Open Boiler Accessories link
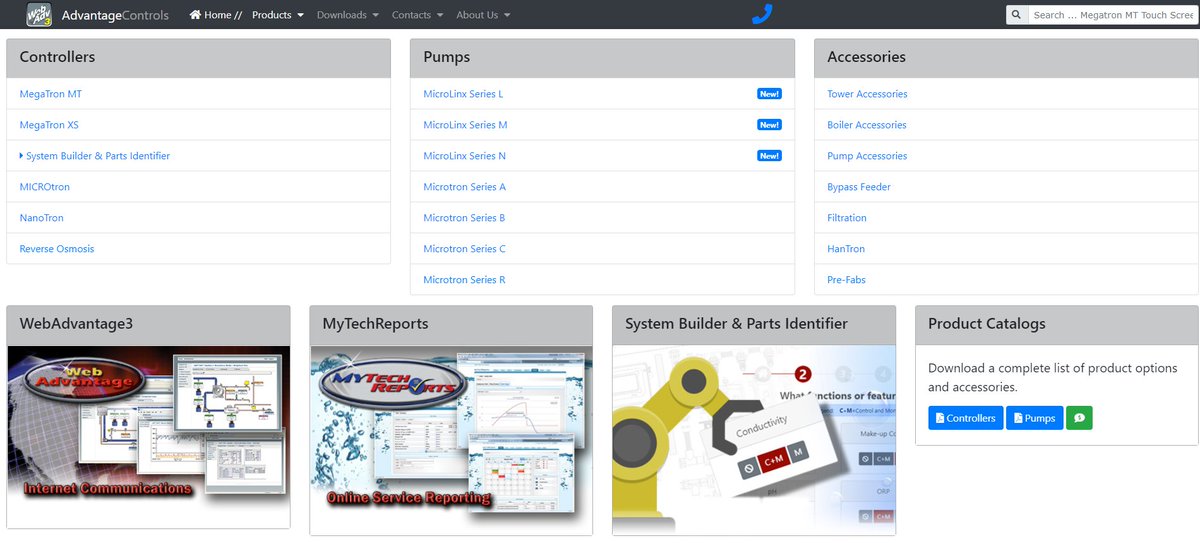This screenshot has height=543, width=1200. tap(867, 125)
